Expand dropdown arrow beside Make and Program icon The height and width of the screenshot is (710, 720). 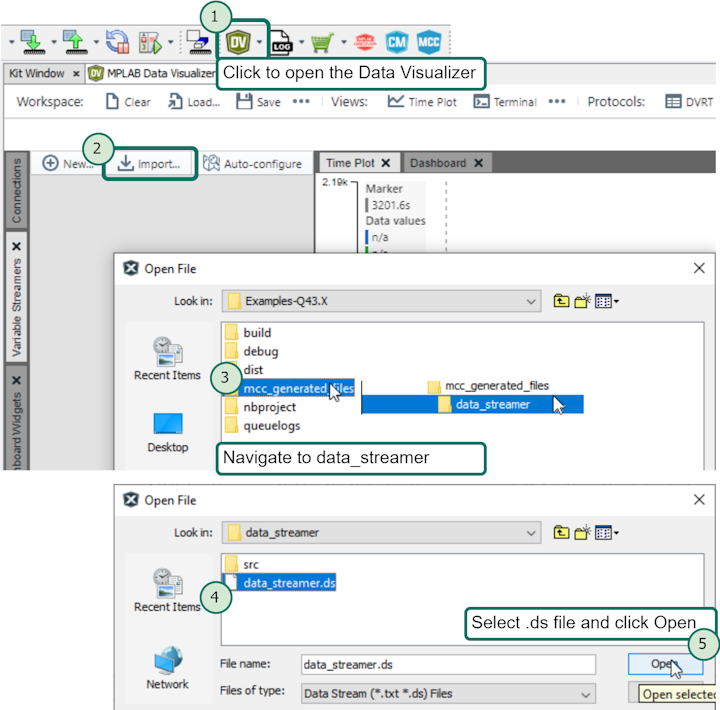(x=54, y=42)
